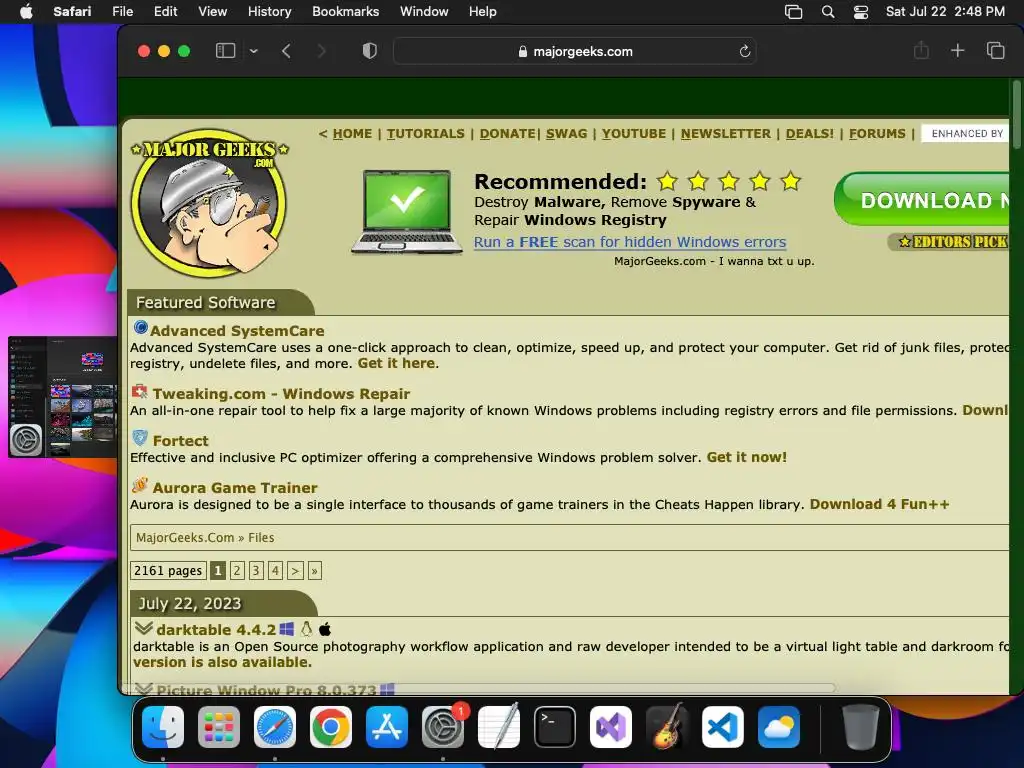Go to page 2 of files
Screen dimensions: 1024x768
click(x=237, y=571)
